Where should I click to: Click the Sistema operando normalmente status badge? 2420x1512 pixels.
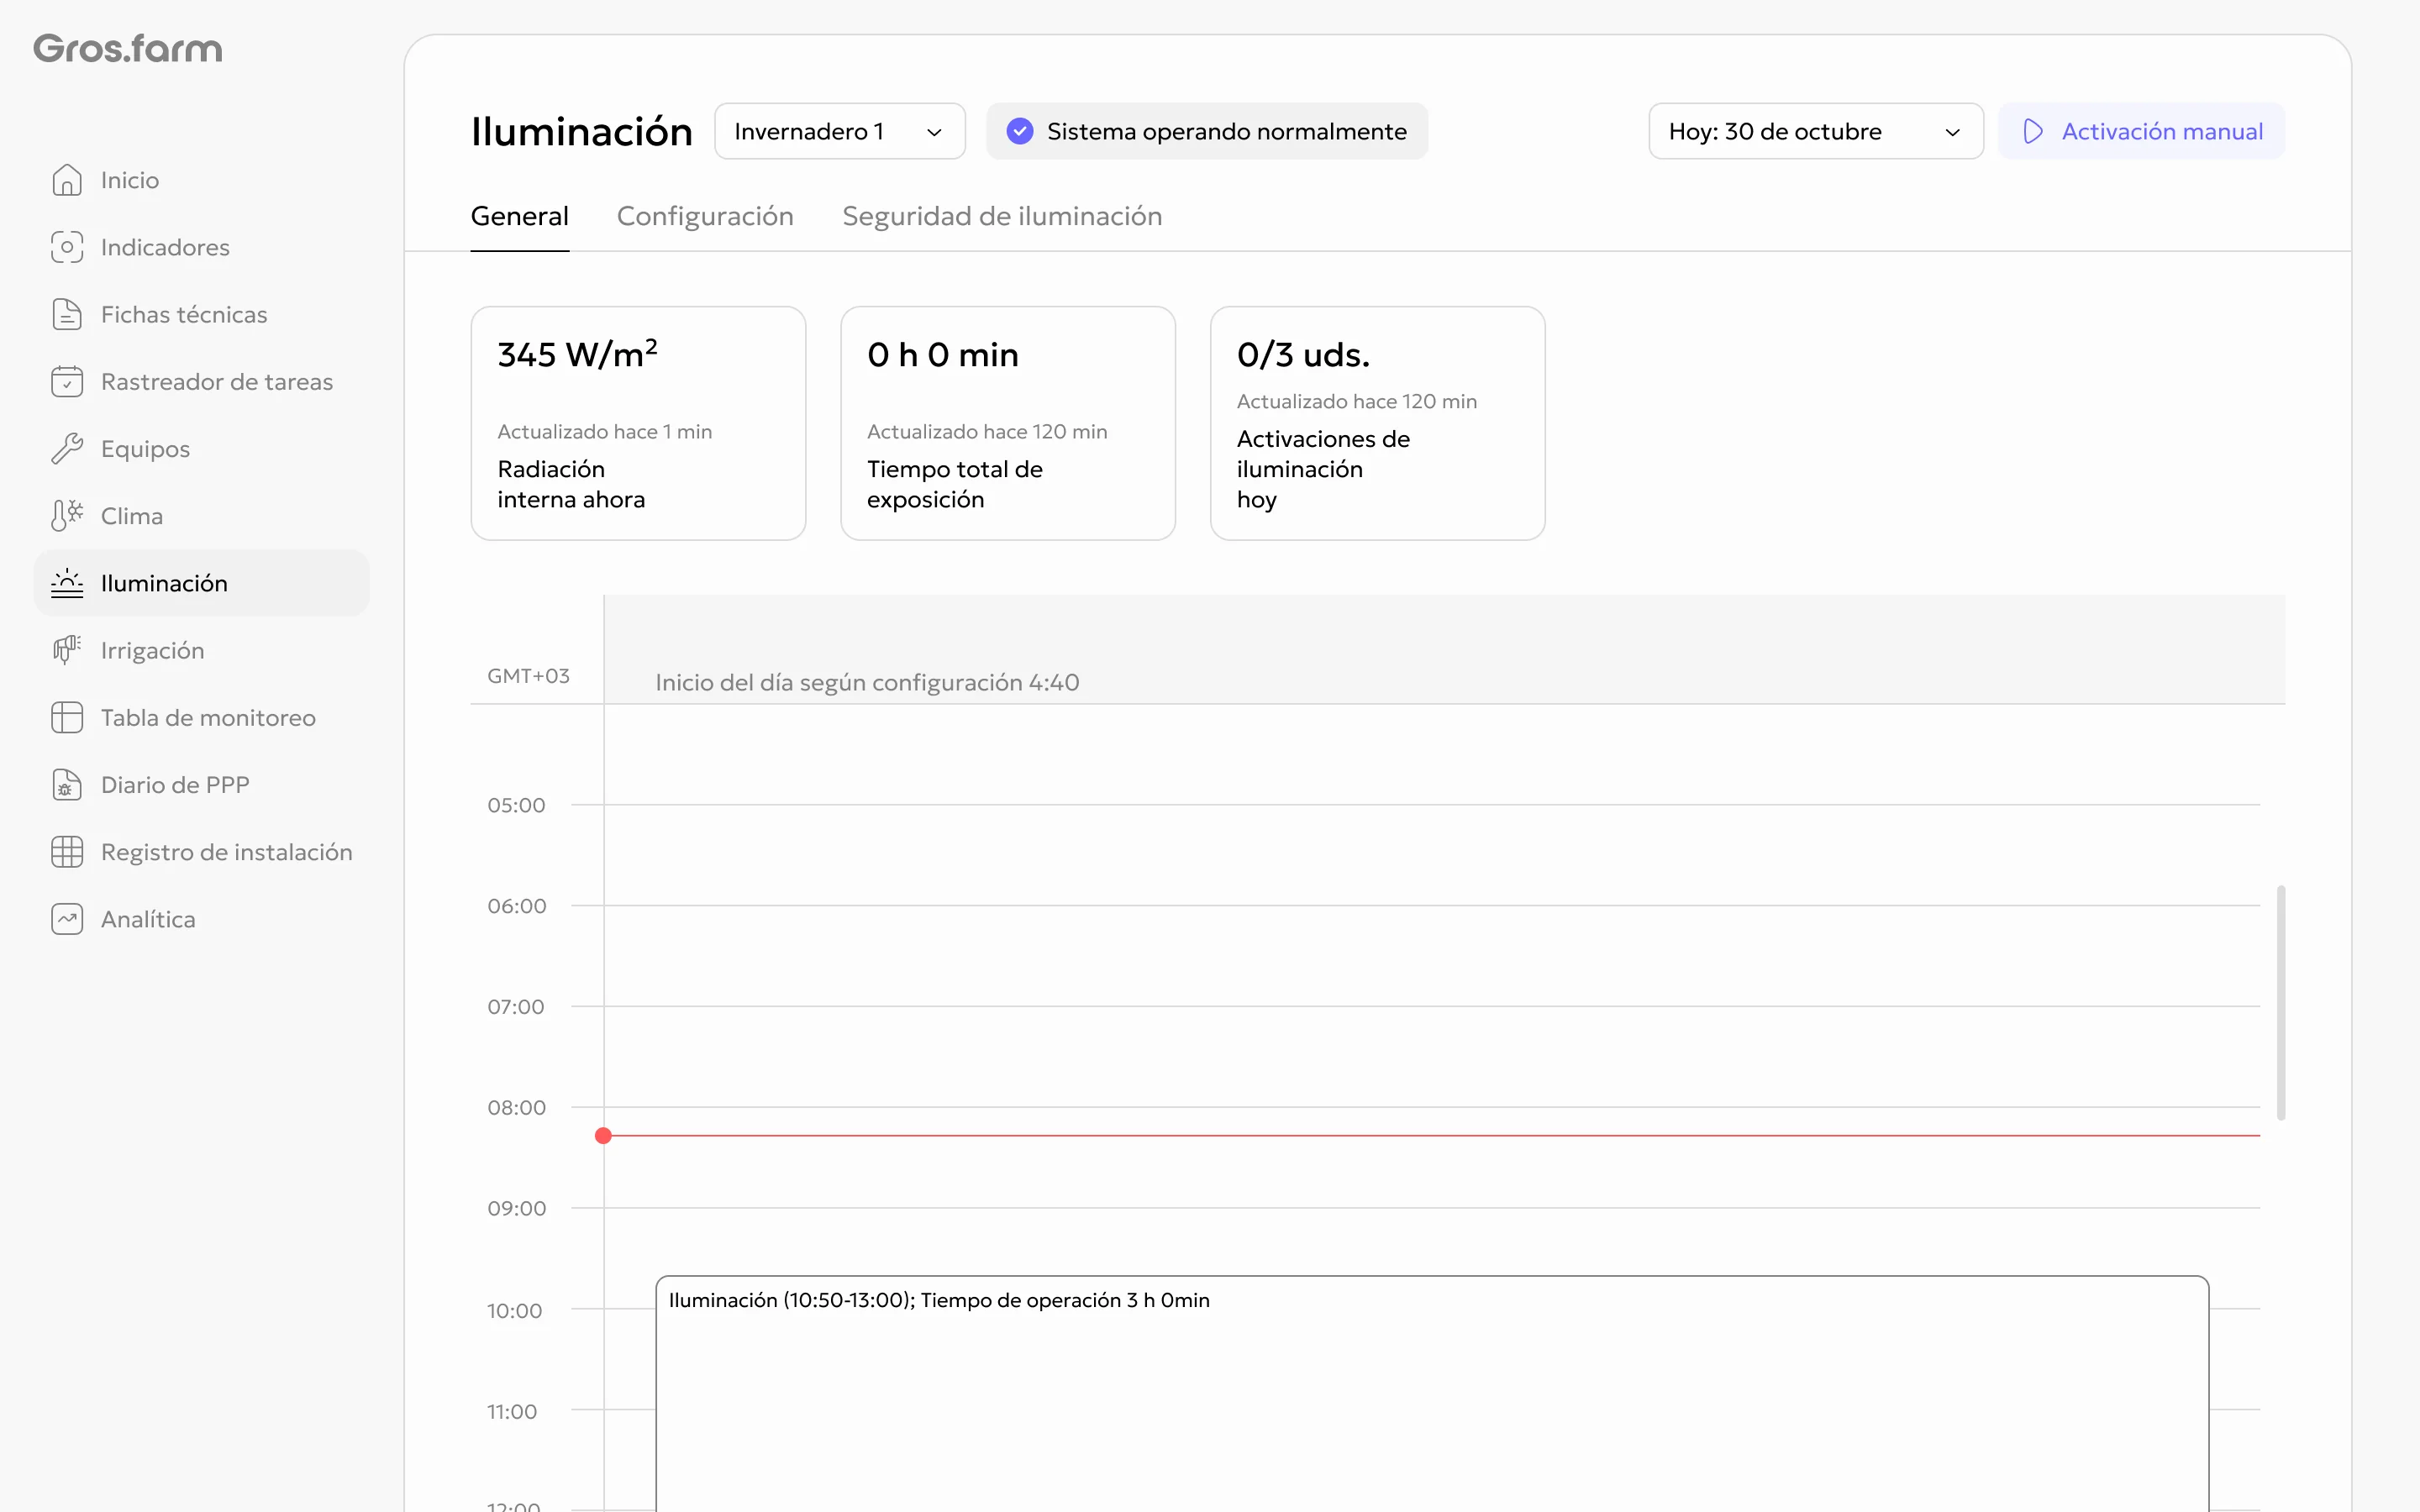coord(1207,131)
